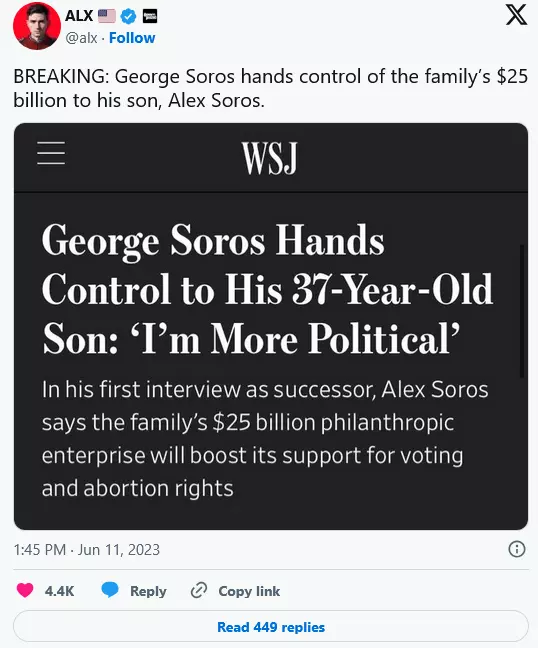This screenshot has height=648, width=538.
Task: Open the WSJ headline image about Soros
Action: click(271, 326)
